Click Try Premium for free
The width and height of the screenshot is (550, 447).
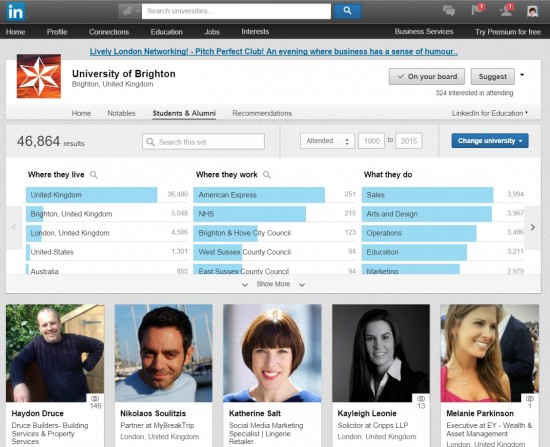click(x=508, y=32)
